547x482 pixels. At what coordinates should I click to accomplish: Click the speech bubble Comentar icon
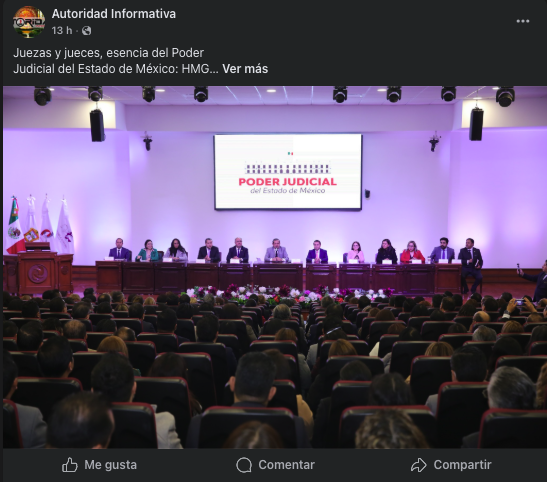coord(244,465)
